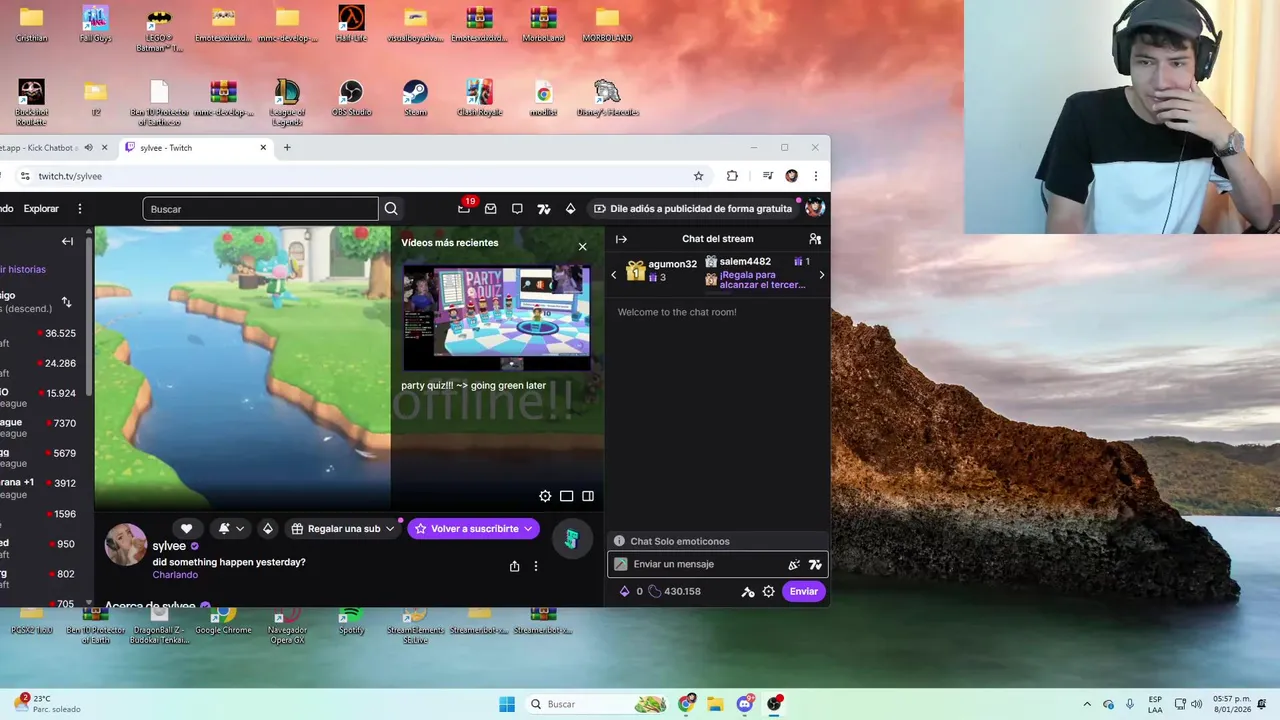Open the Chrome three-dot menu

[x=815, y=176]
